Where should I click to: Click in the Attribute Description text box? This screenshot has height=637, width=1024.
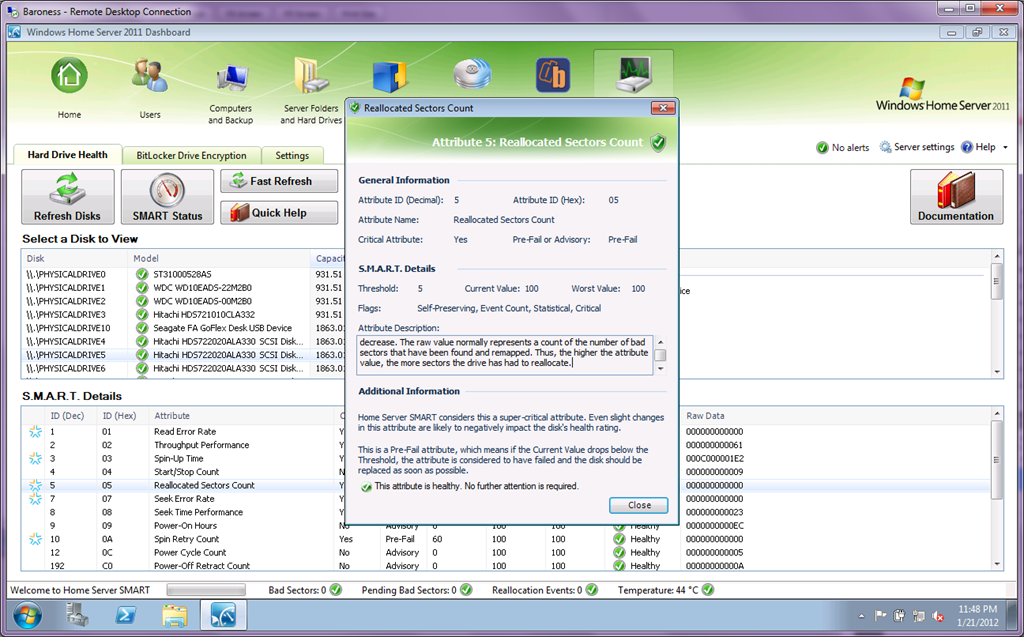(504, 355)
